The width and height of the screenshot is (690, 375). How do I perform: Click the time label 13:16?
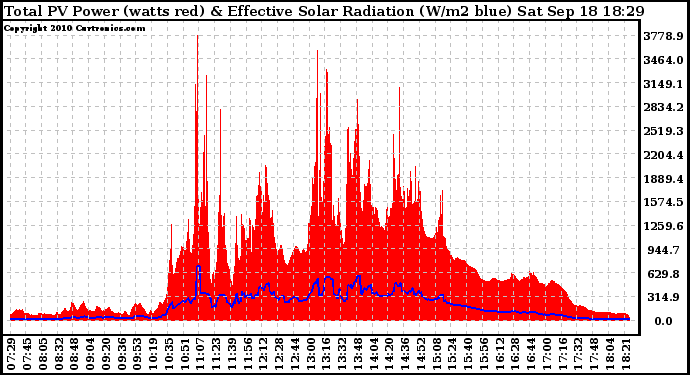click(x=327, y=354)
